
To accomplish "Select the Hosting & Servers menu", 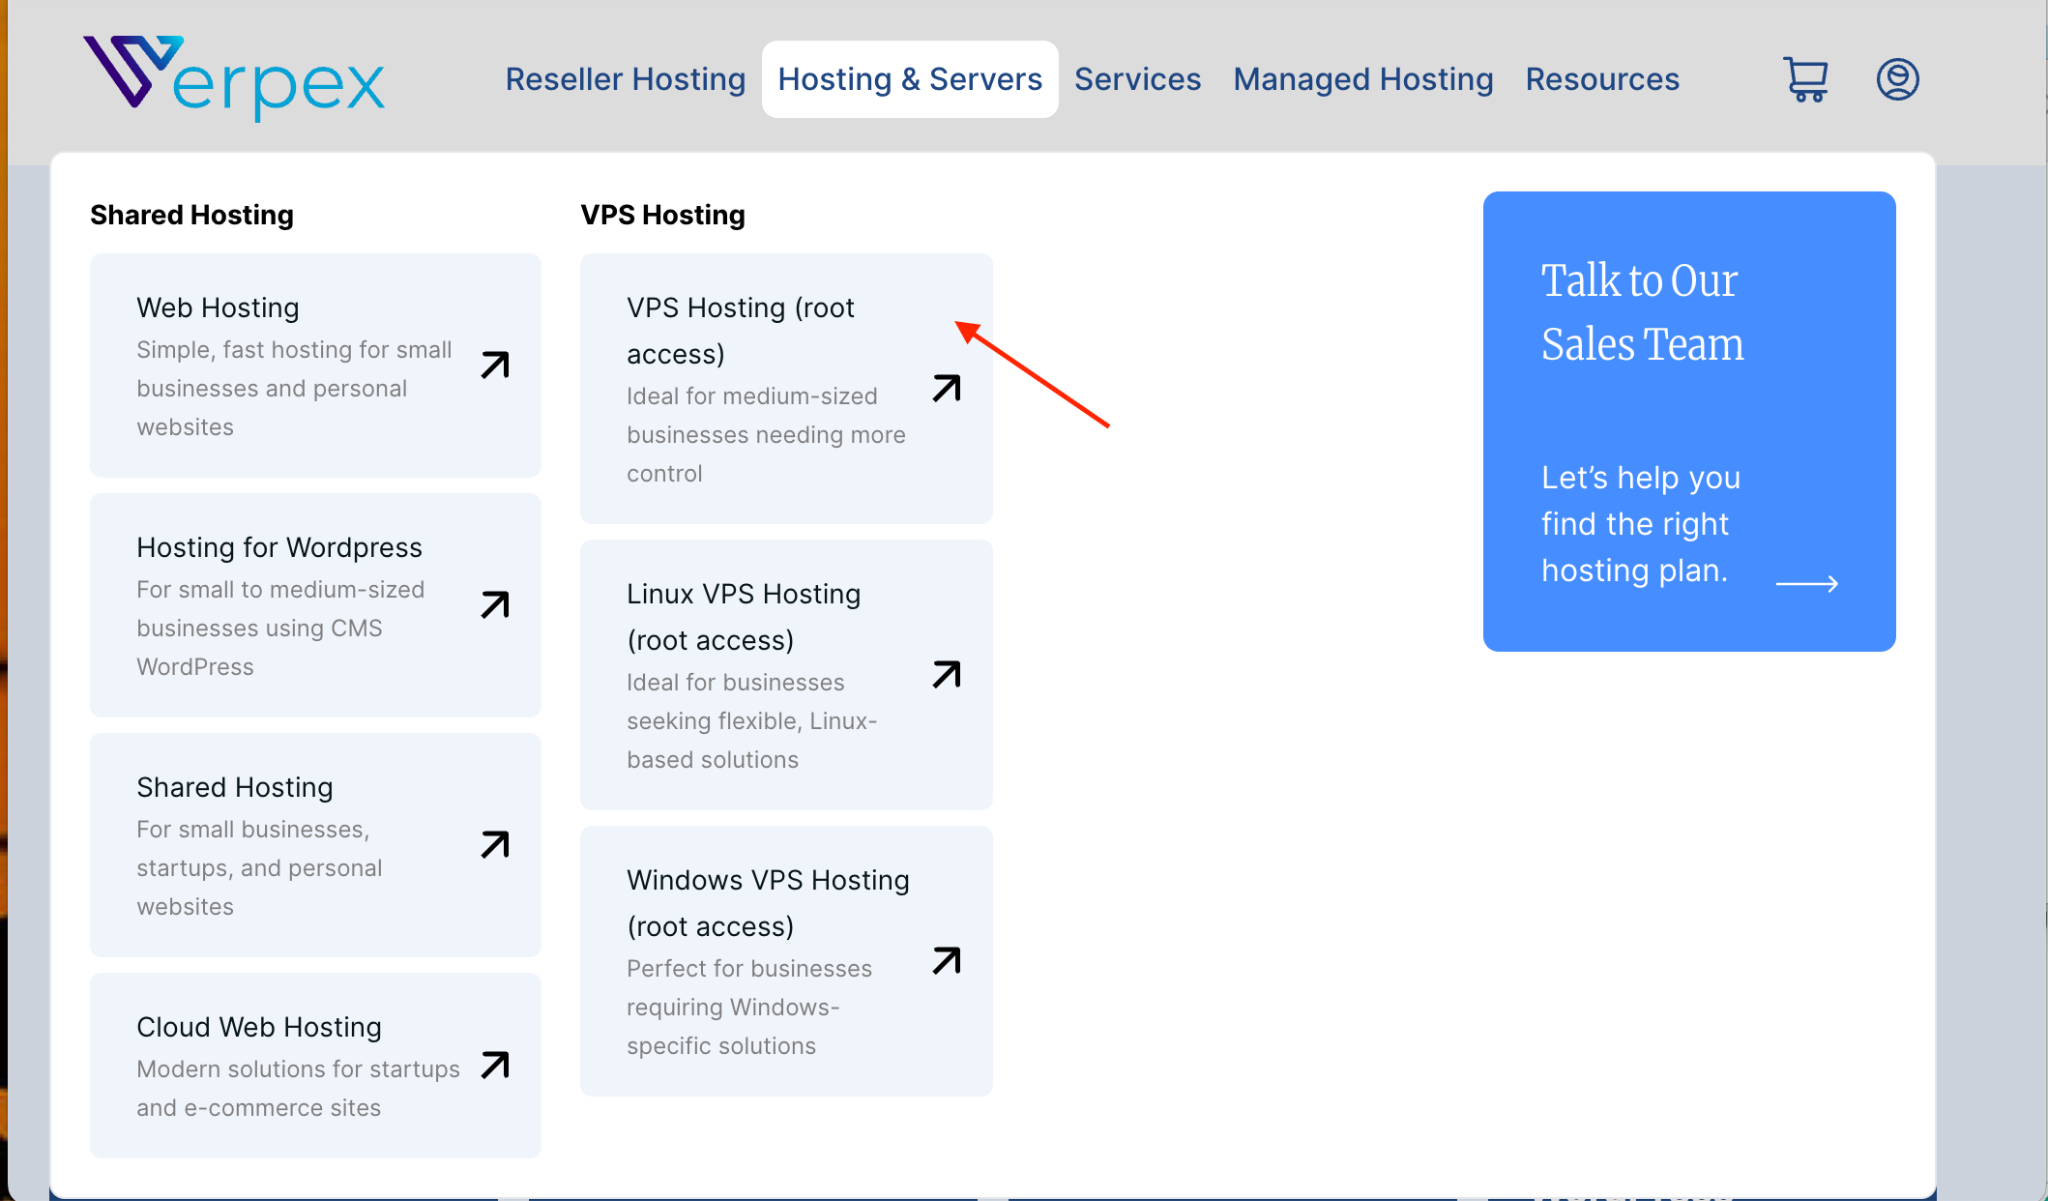I will pos(910,79).
